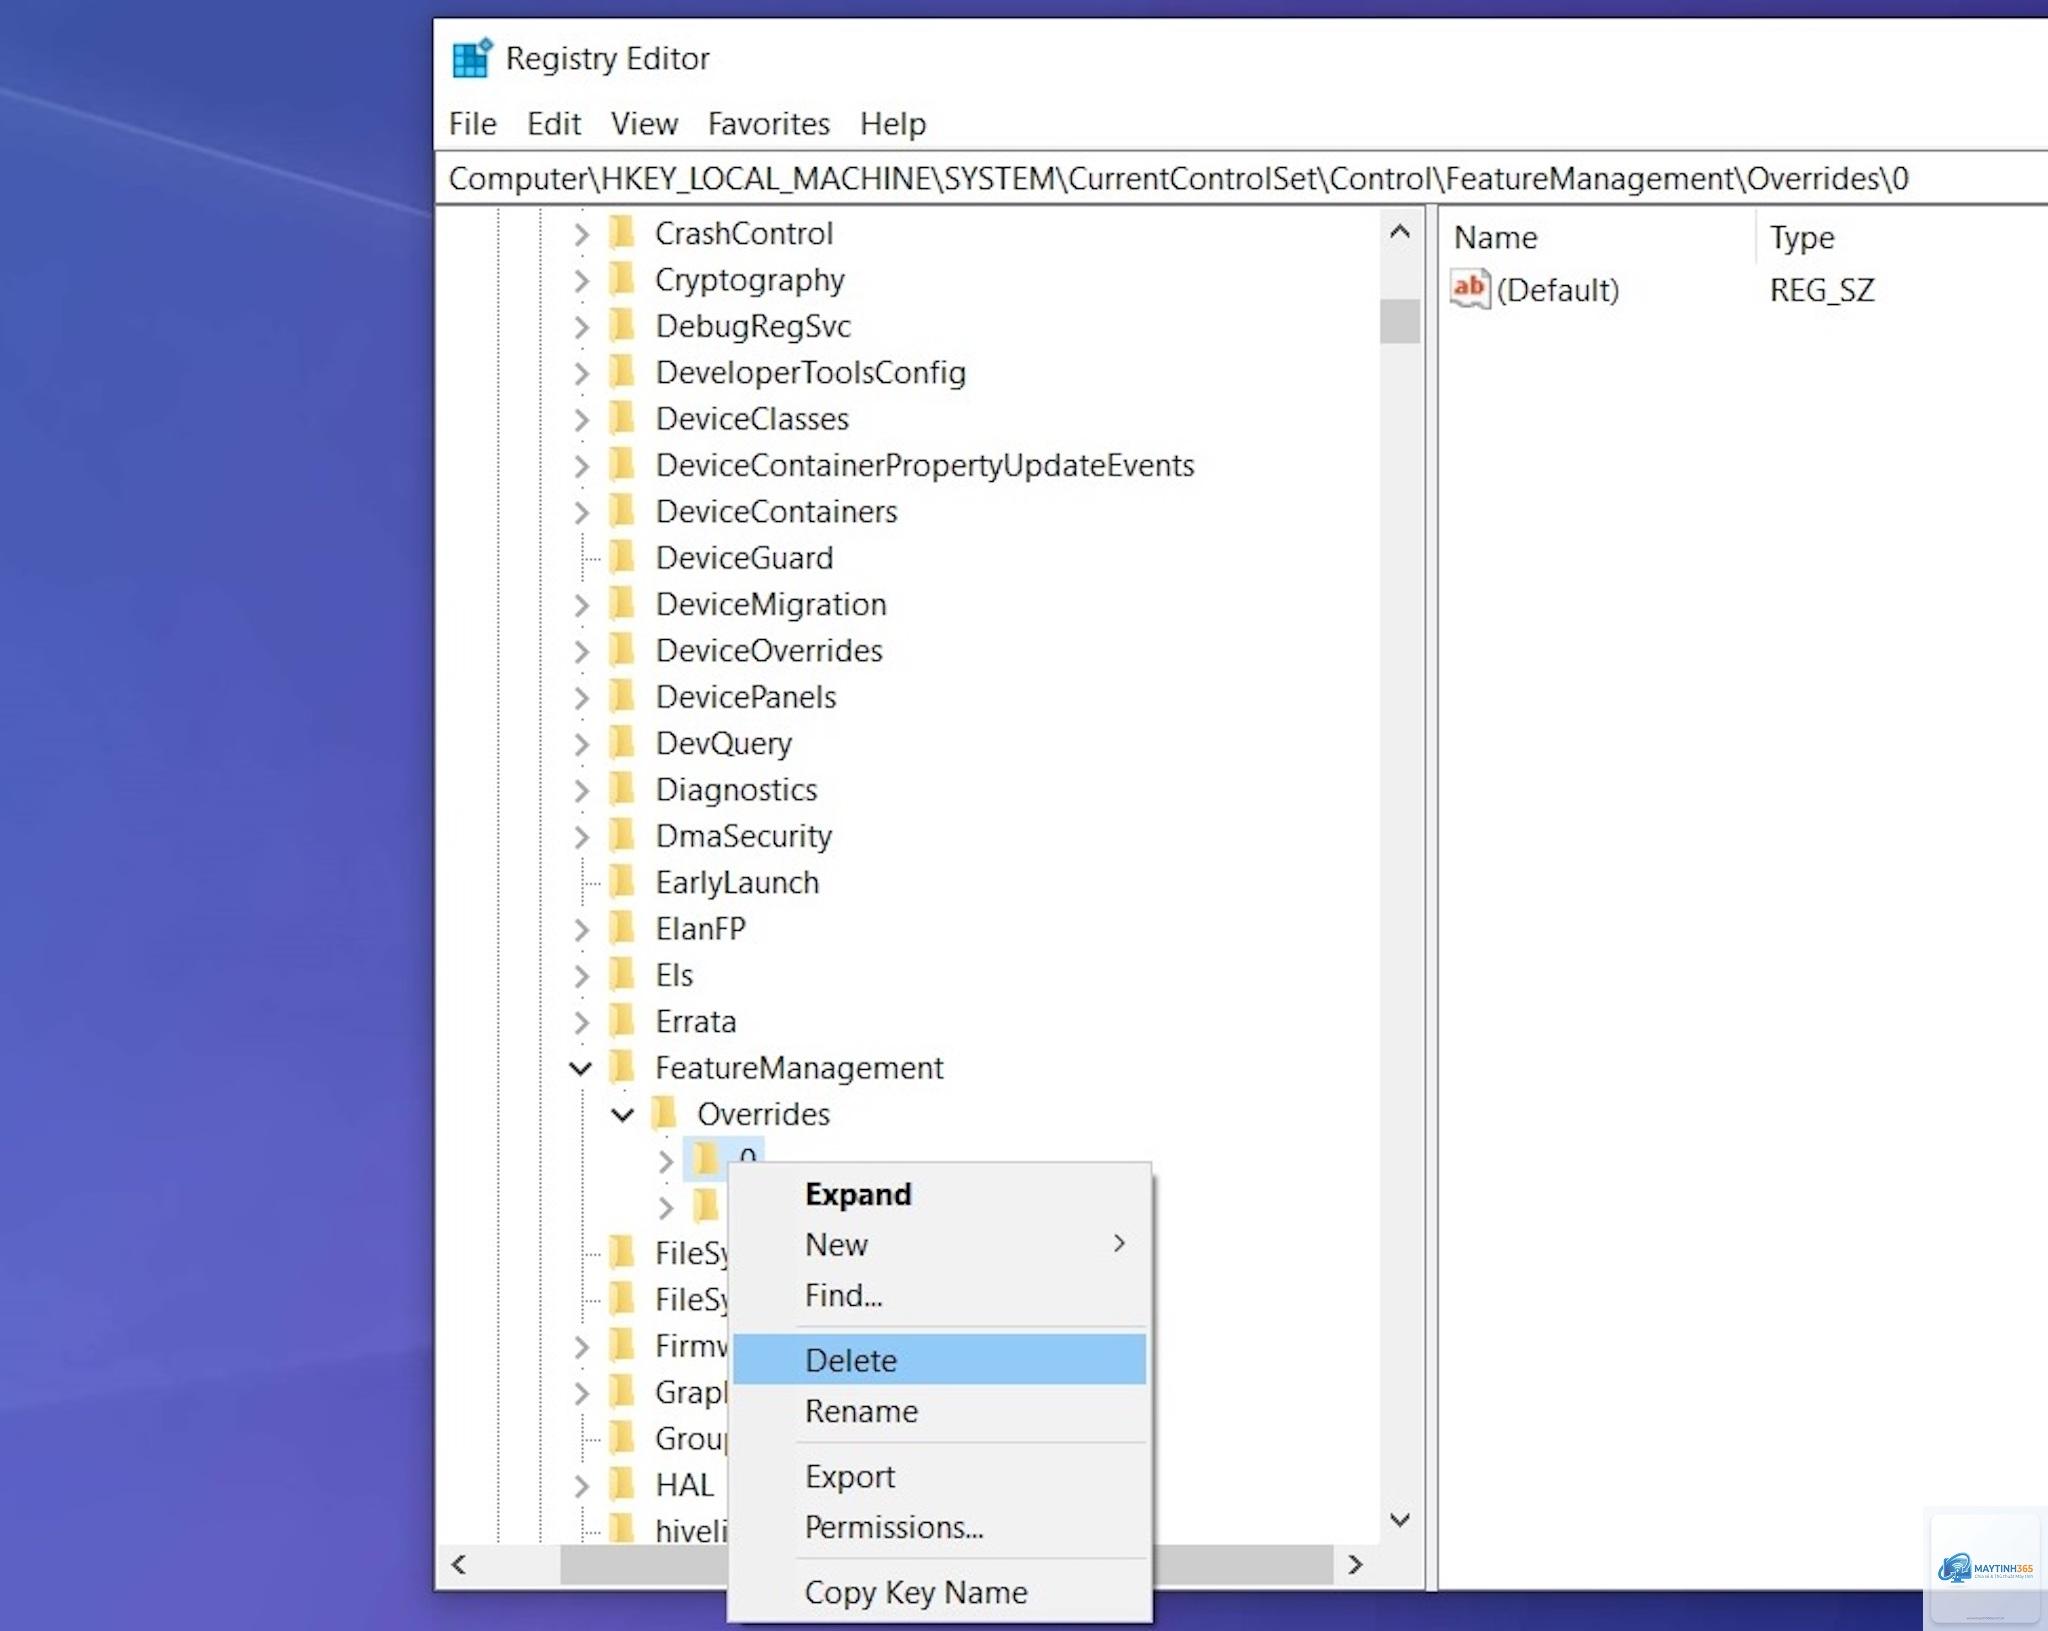Click the Diagnostics folder icon

click(622, 789)
